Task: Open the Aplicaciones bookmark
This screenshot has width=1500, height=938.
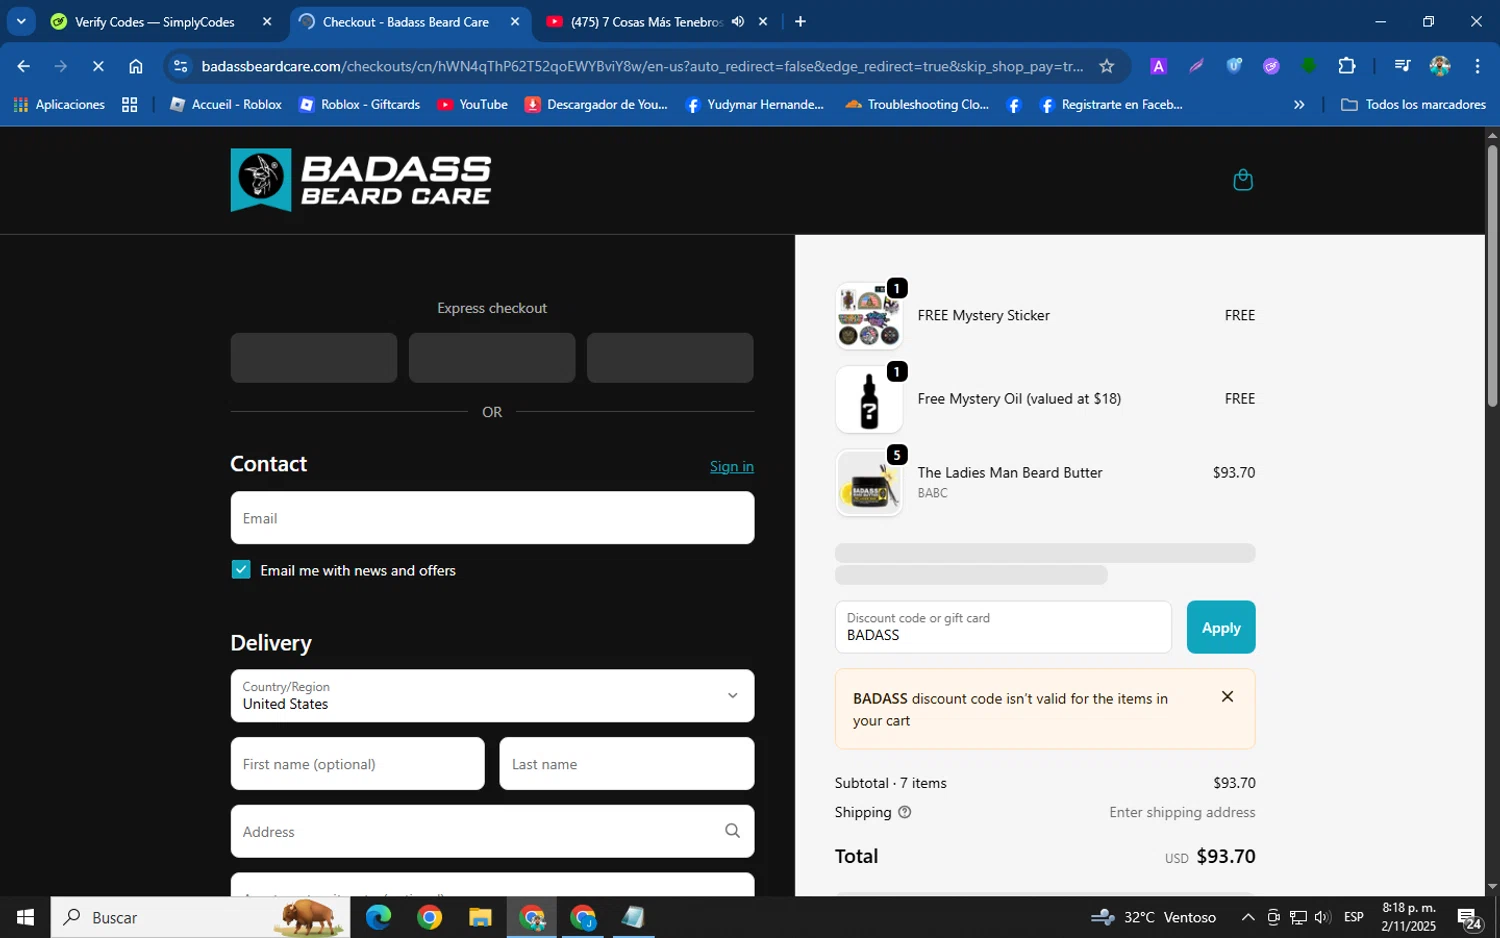Action: click(x=59, y=104)
